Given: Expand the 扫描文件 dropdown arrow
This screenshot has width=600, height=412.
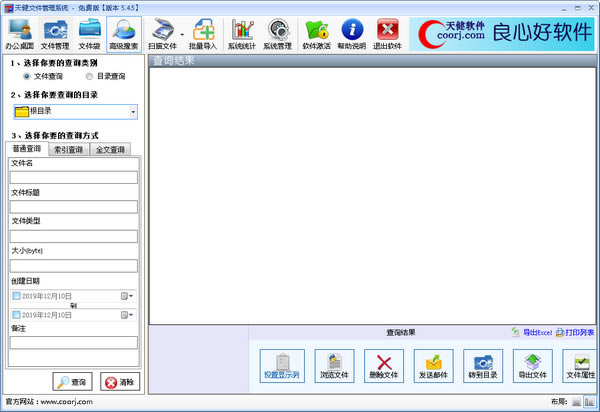Looking at the screenshot, I should pyautogui.click(x=182, y=34).
